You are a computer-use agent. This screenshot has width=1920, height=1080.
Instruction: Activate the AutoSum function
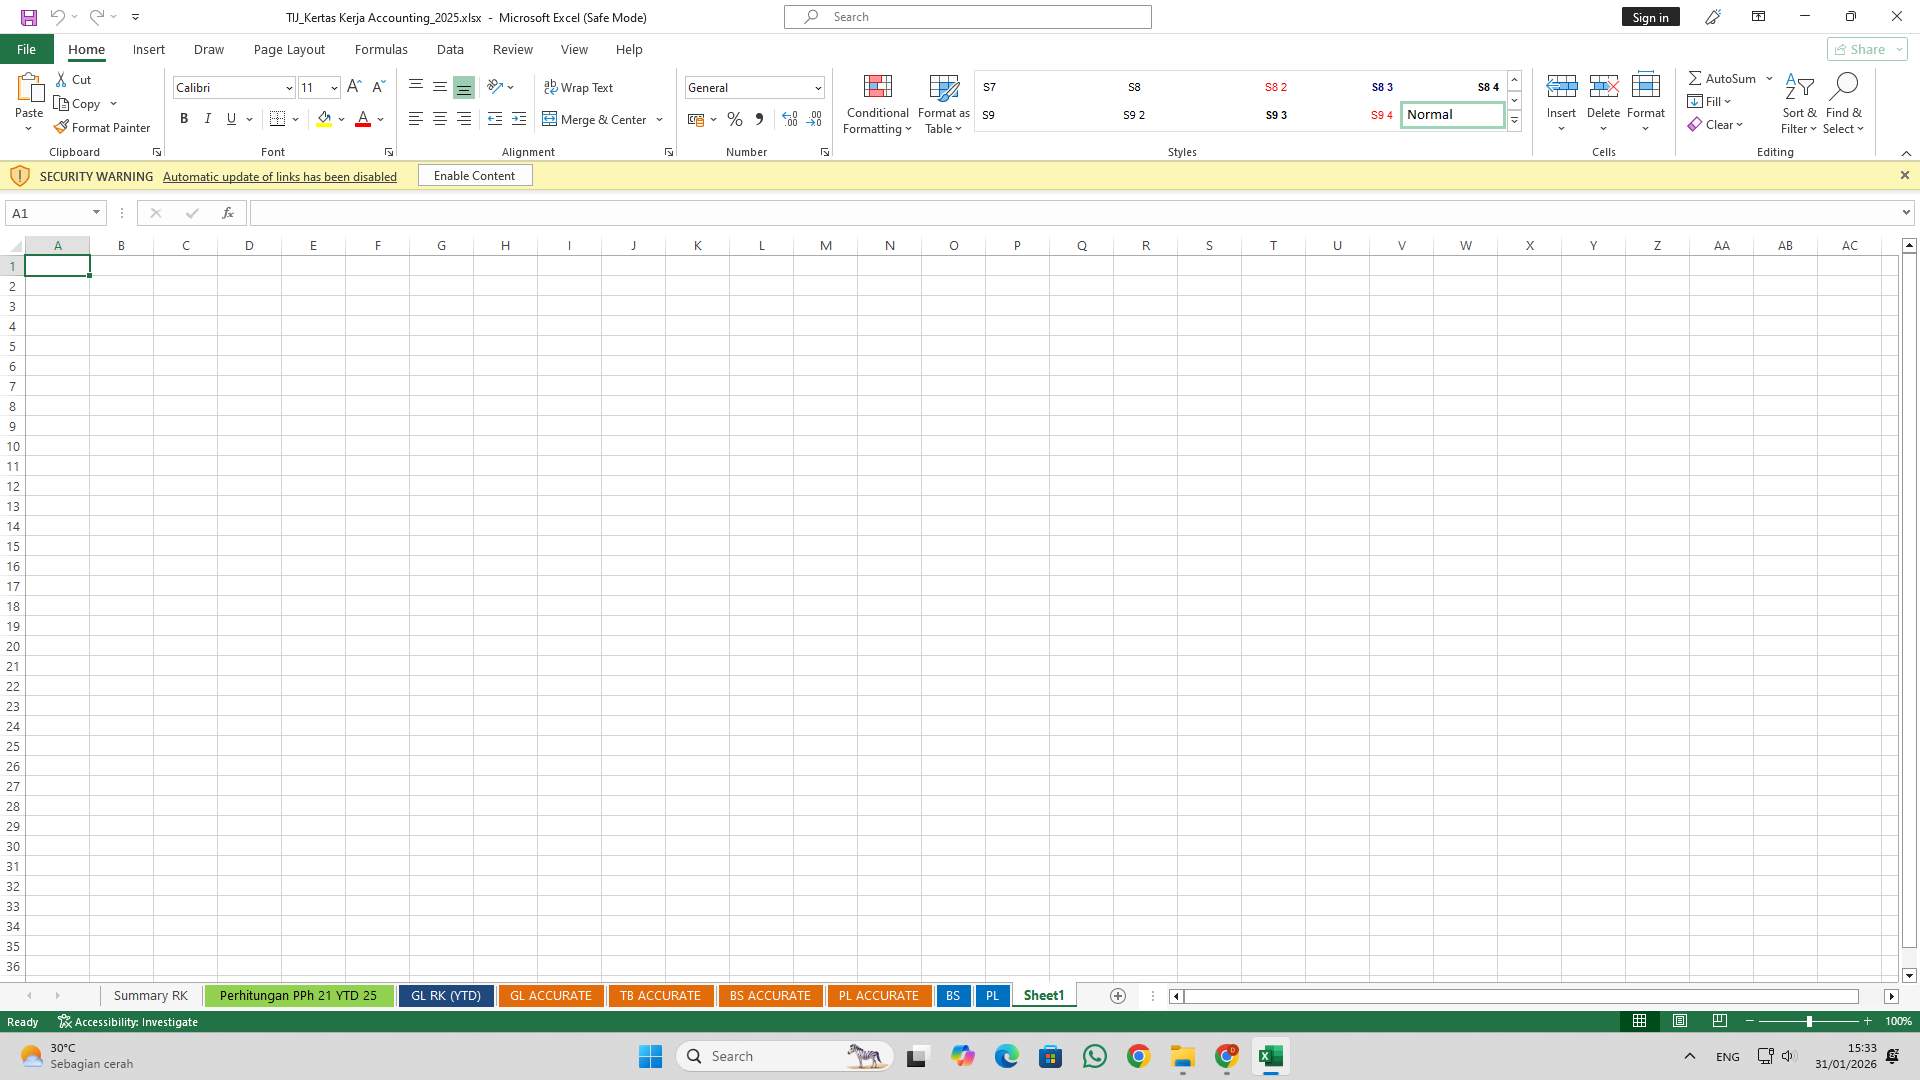pos(1723,77)
